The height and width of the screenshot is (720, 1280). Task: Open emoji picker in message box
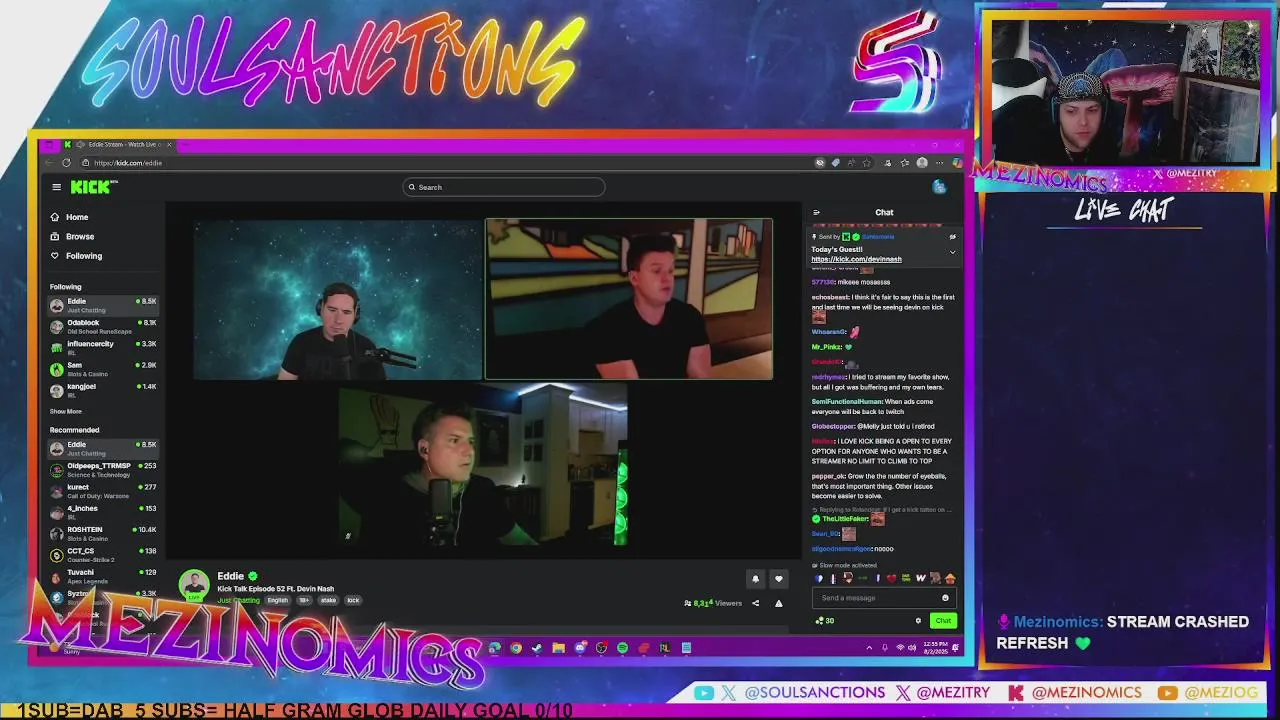945,598
